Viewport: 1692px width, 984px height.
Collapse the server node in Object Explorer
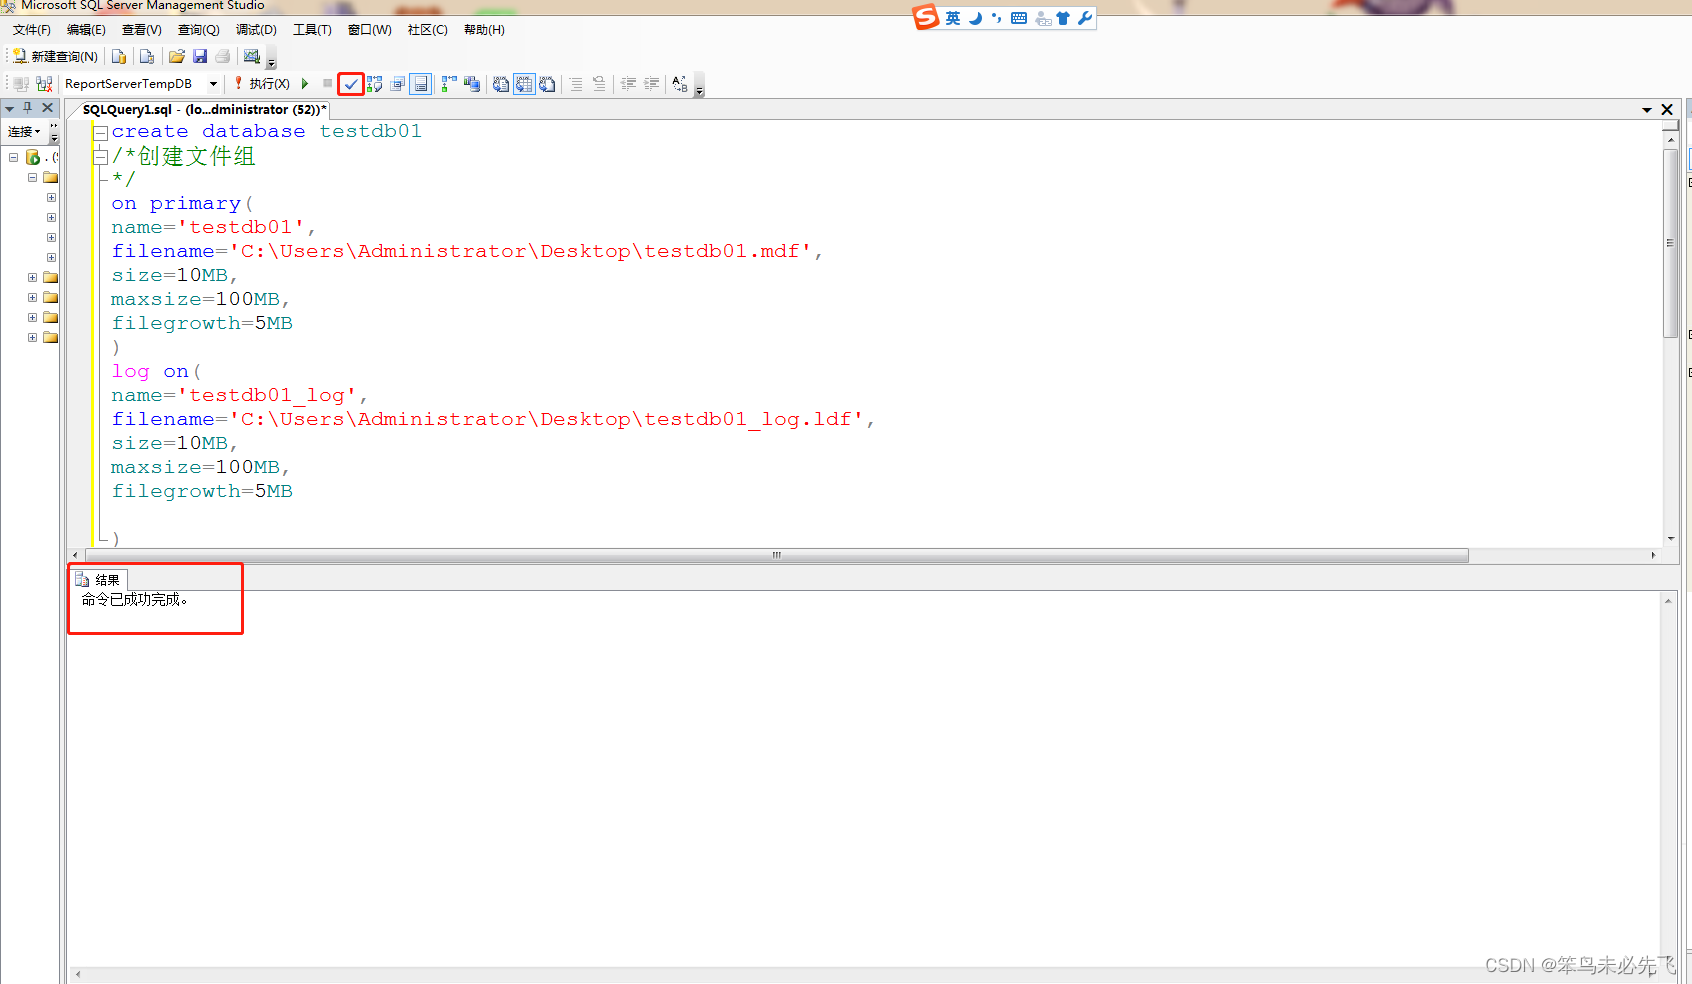(x=13, y=157)
